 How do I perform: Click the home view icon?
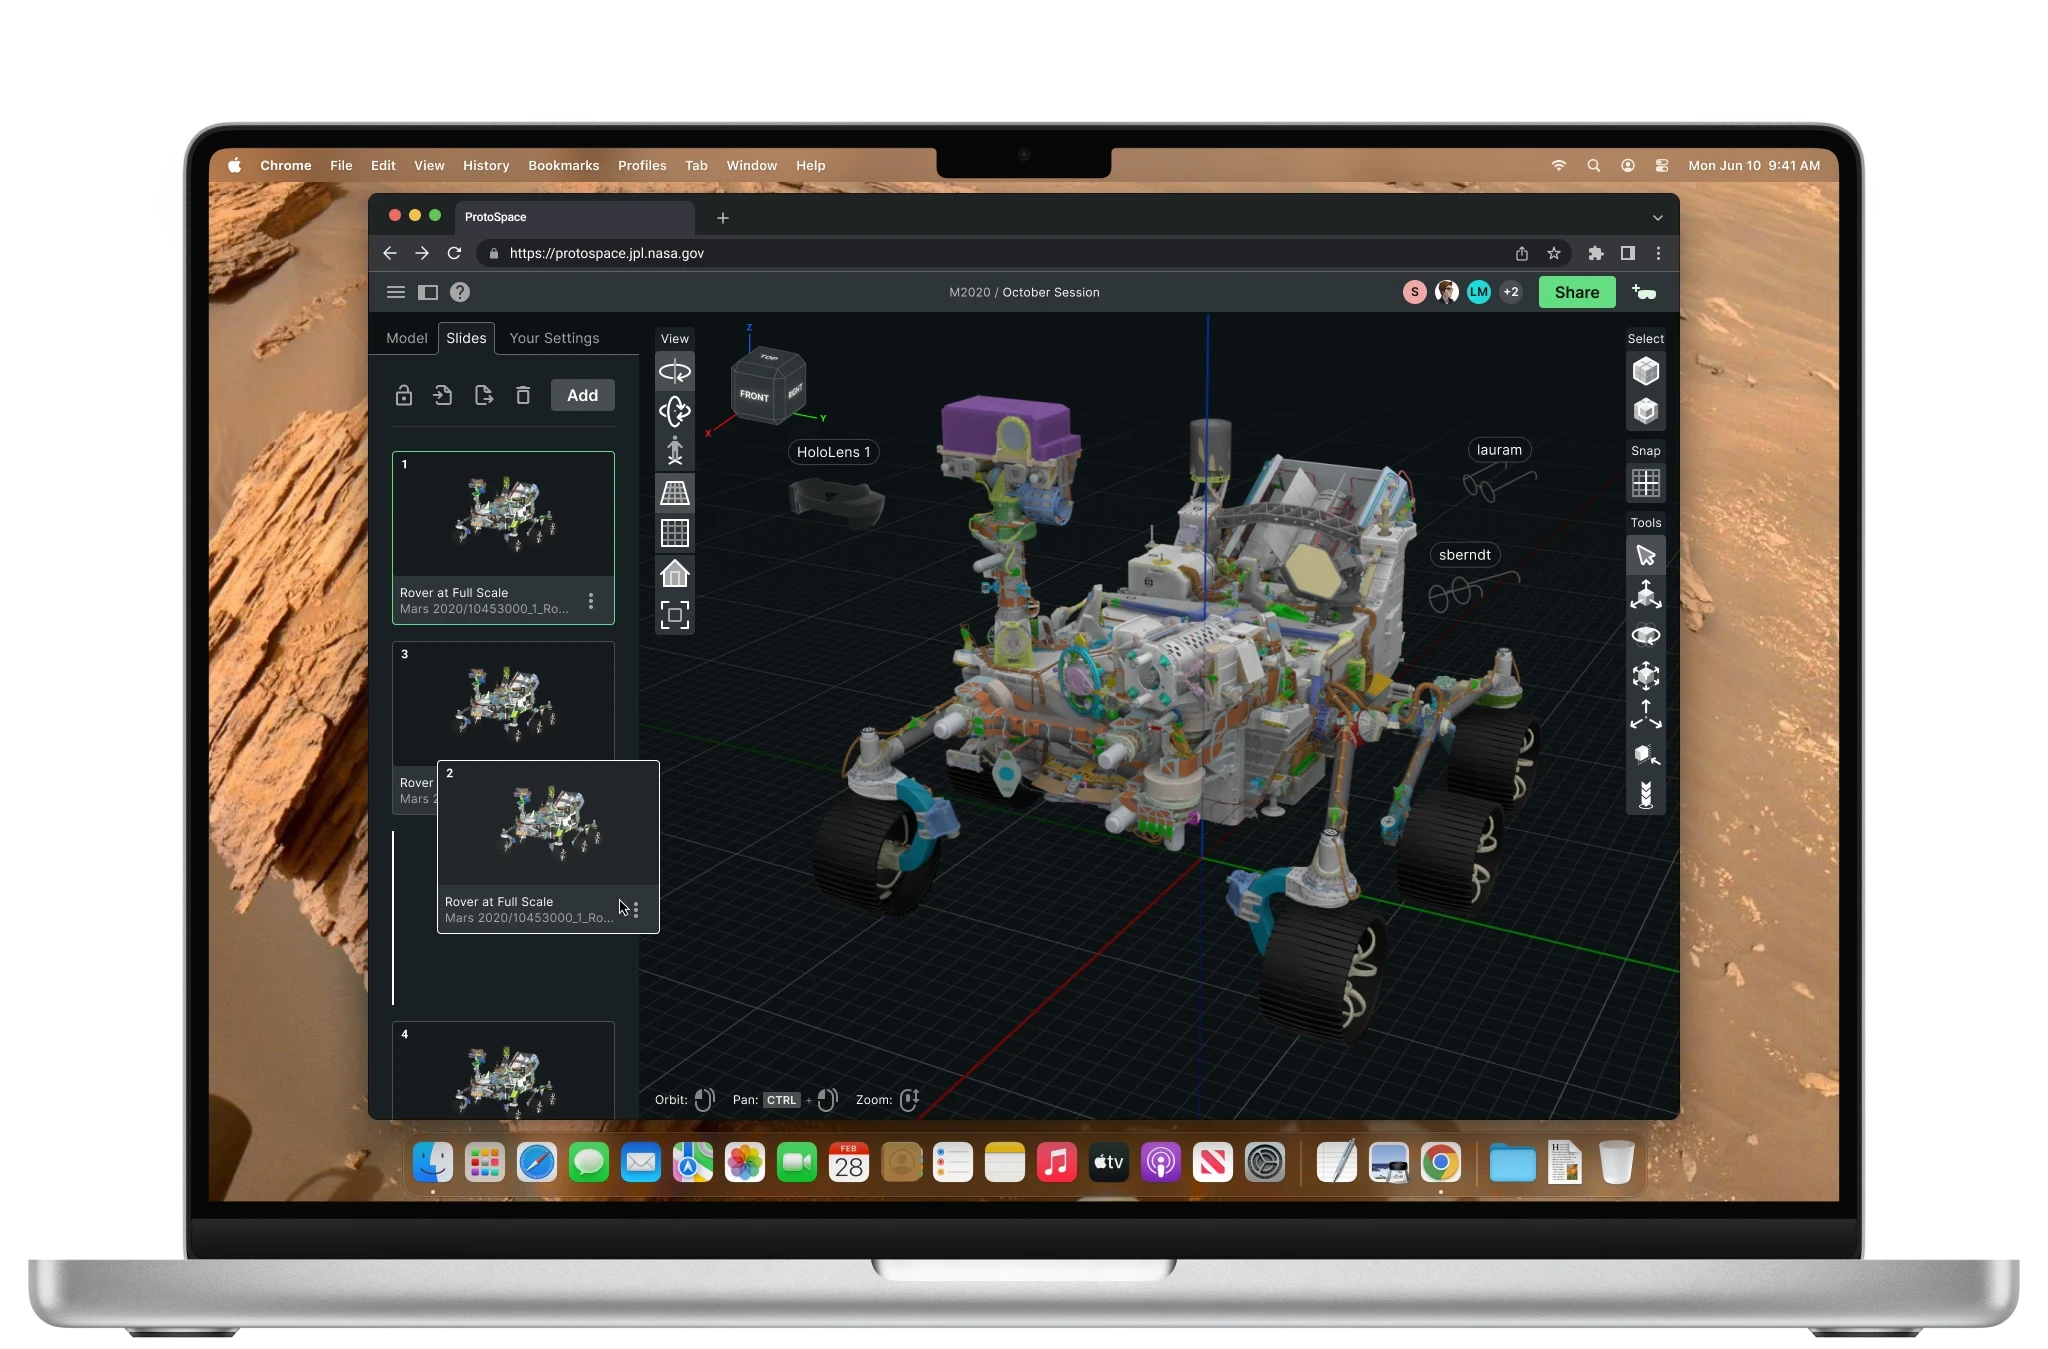(x=675, y=574)
